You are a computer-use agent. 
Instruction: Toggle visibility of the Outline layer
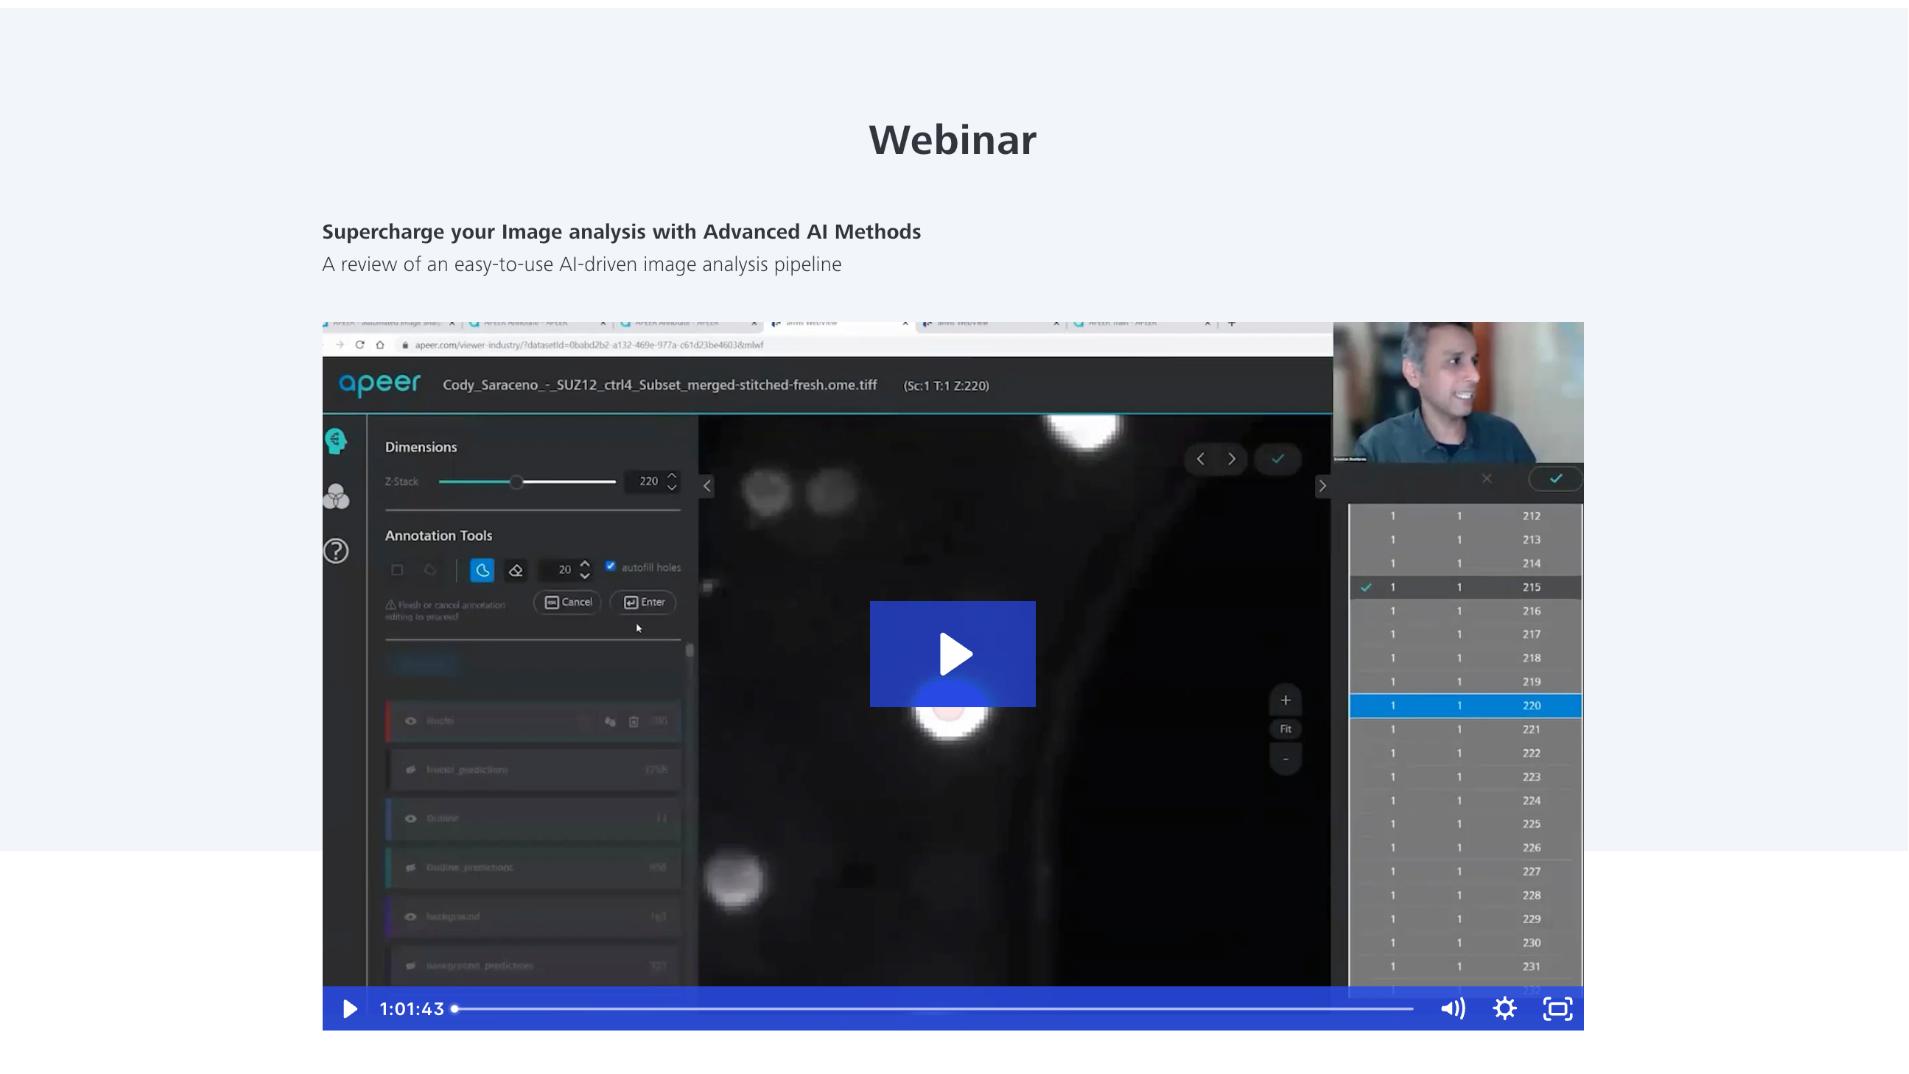point(410,818)
